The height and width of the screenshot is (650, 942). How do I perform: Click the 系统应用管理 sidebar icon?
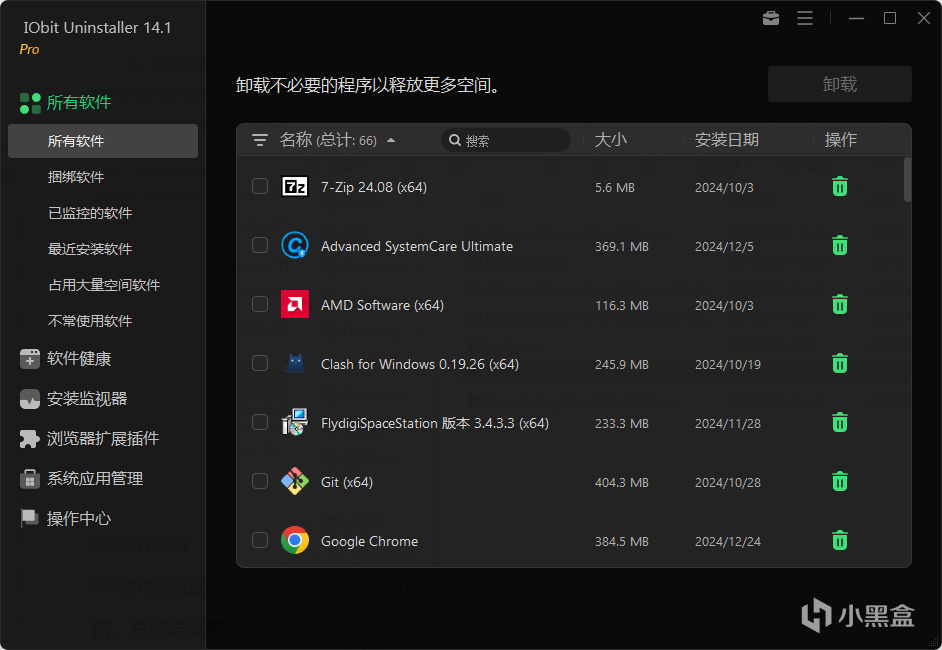coord(29,479)
